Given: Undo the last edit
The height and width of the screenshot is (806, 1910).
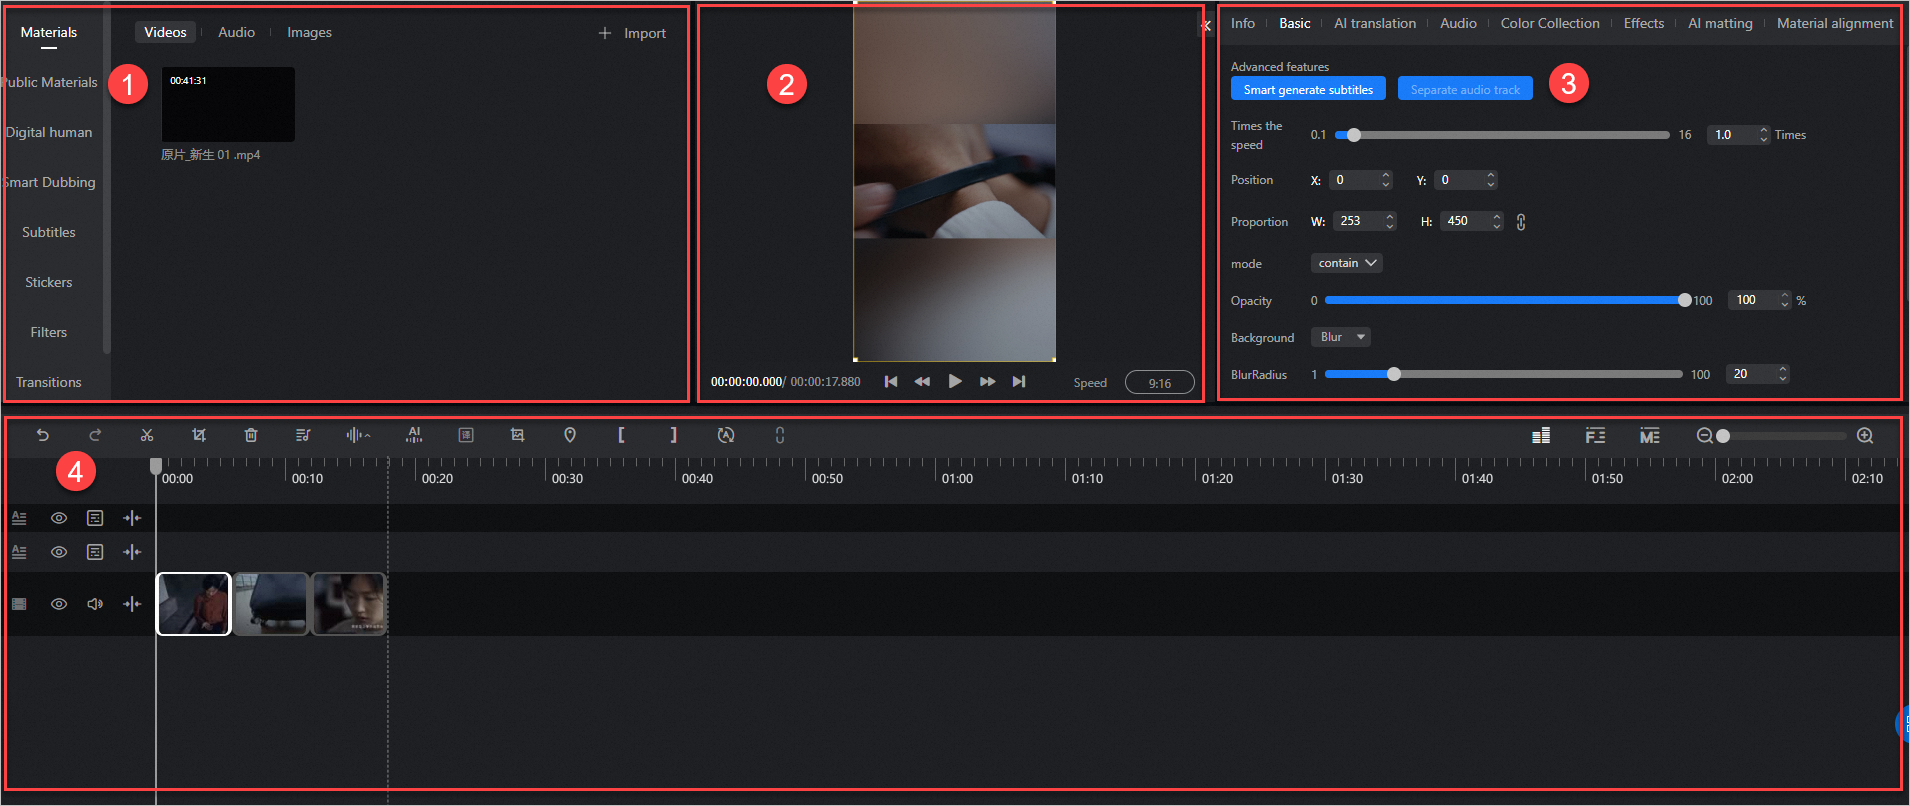Looking at the screenshot, I should [42, 435].
